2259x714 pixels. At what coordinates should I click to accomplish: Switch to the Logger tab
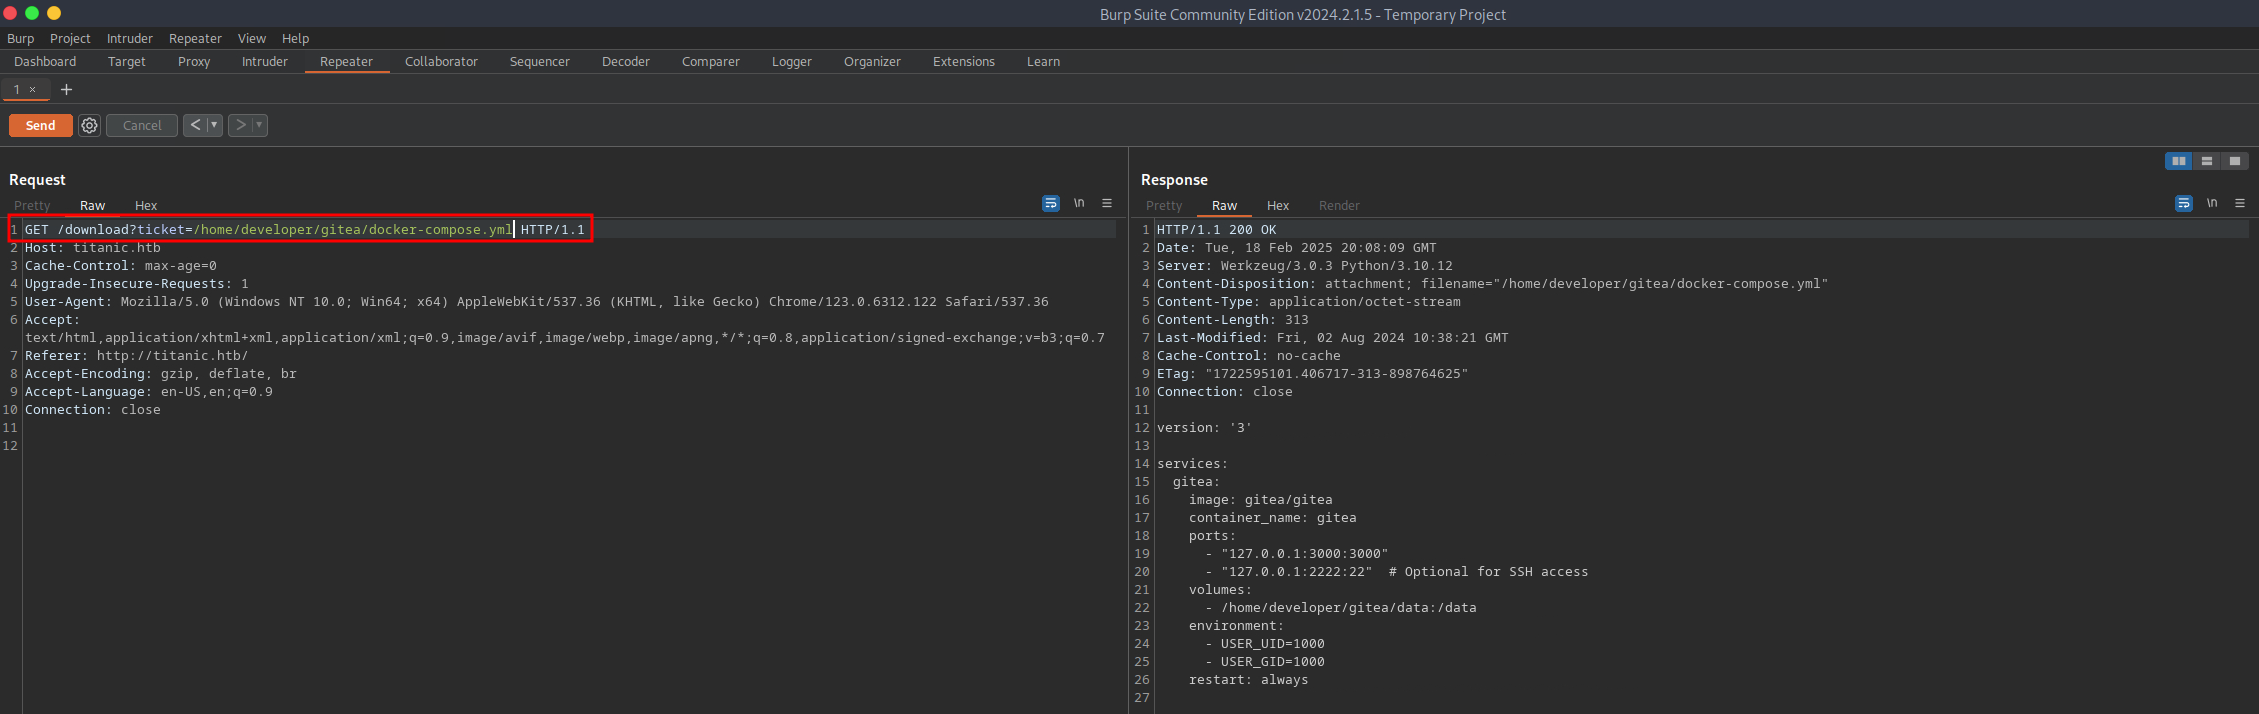click(x=792, y=61)
